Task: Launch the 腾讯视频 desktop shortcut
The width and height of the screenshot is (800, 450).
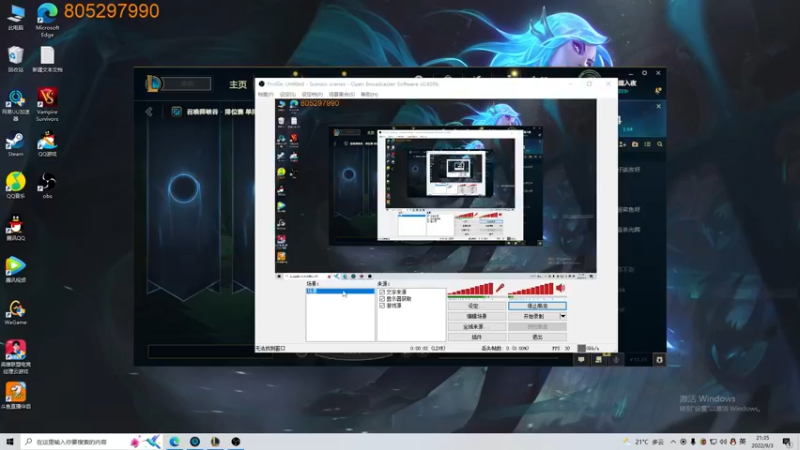Action: click(15, 269)
